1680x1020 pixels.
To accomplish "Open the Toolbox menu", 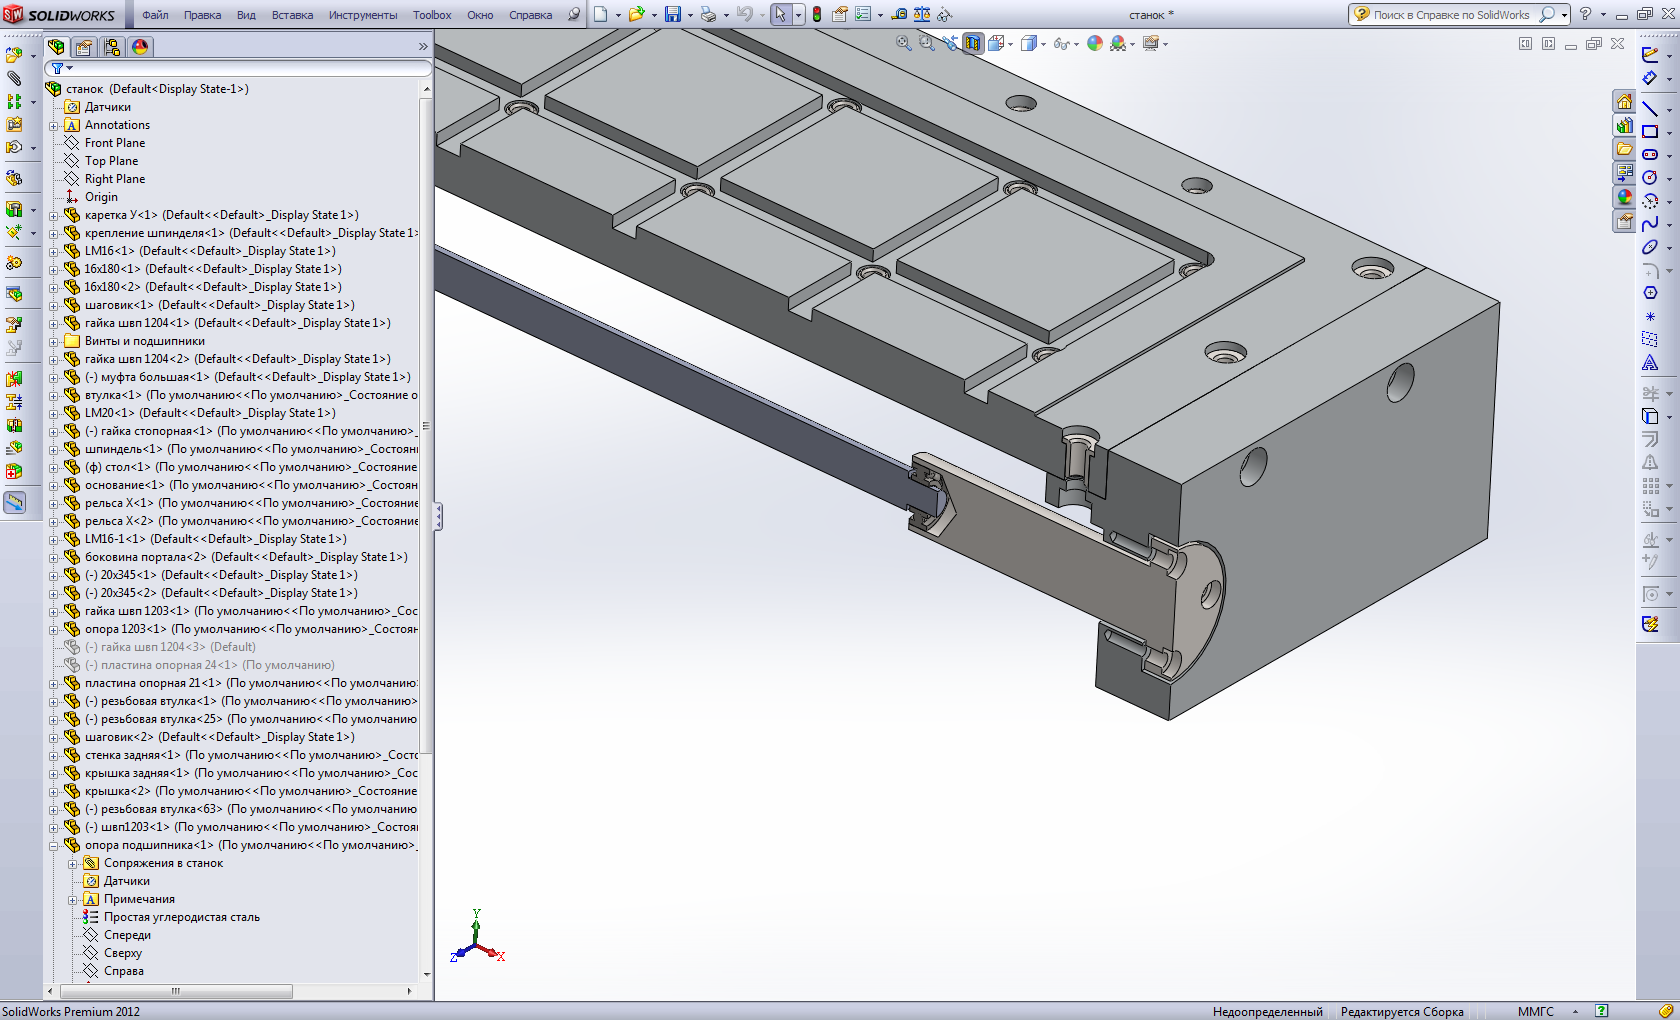I will point(432,15).
